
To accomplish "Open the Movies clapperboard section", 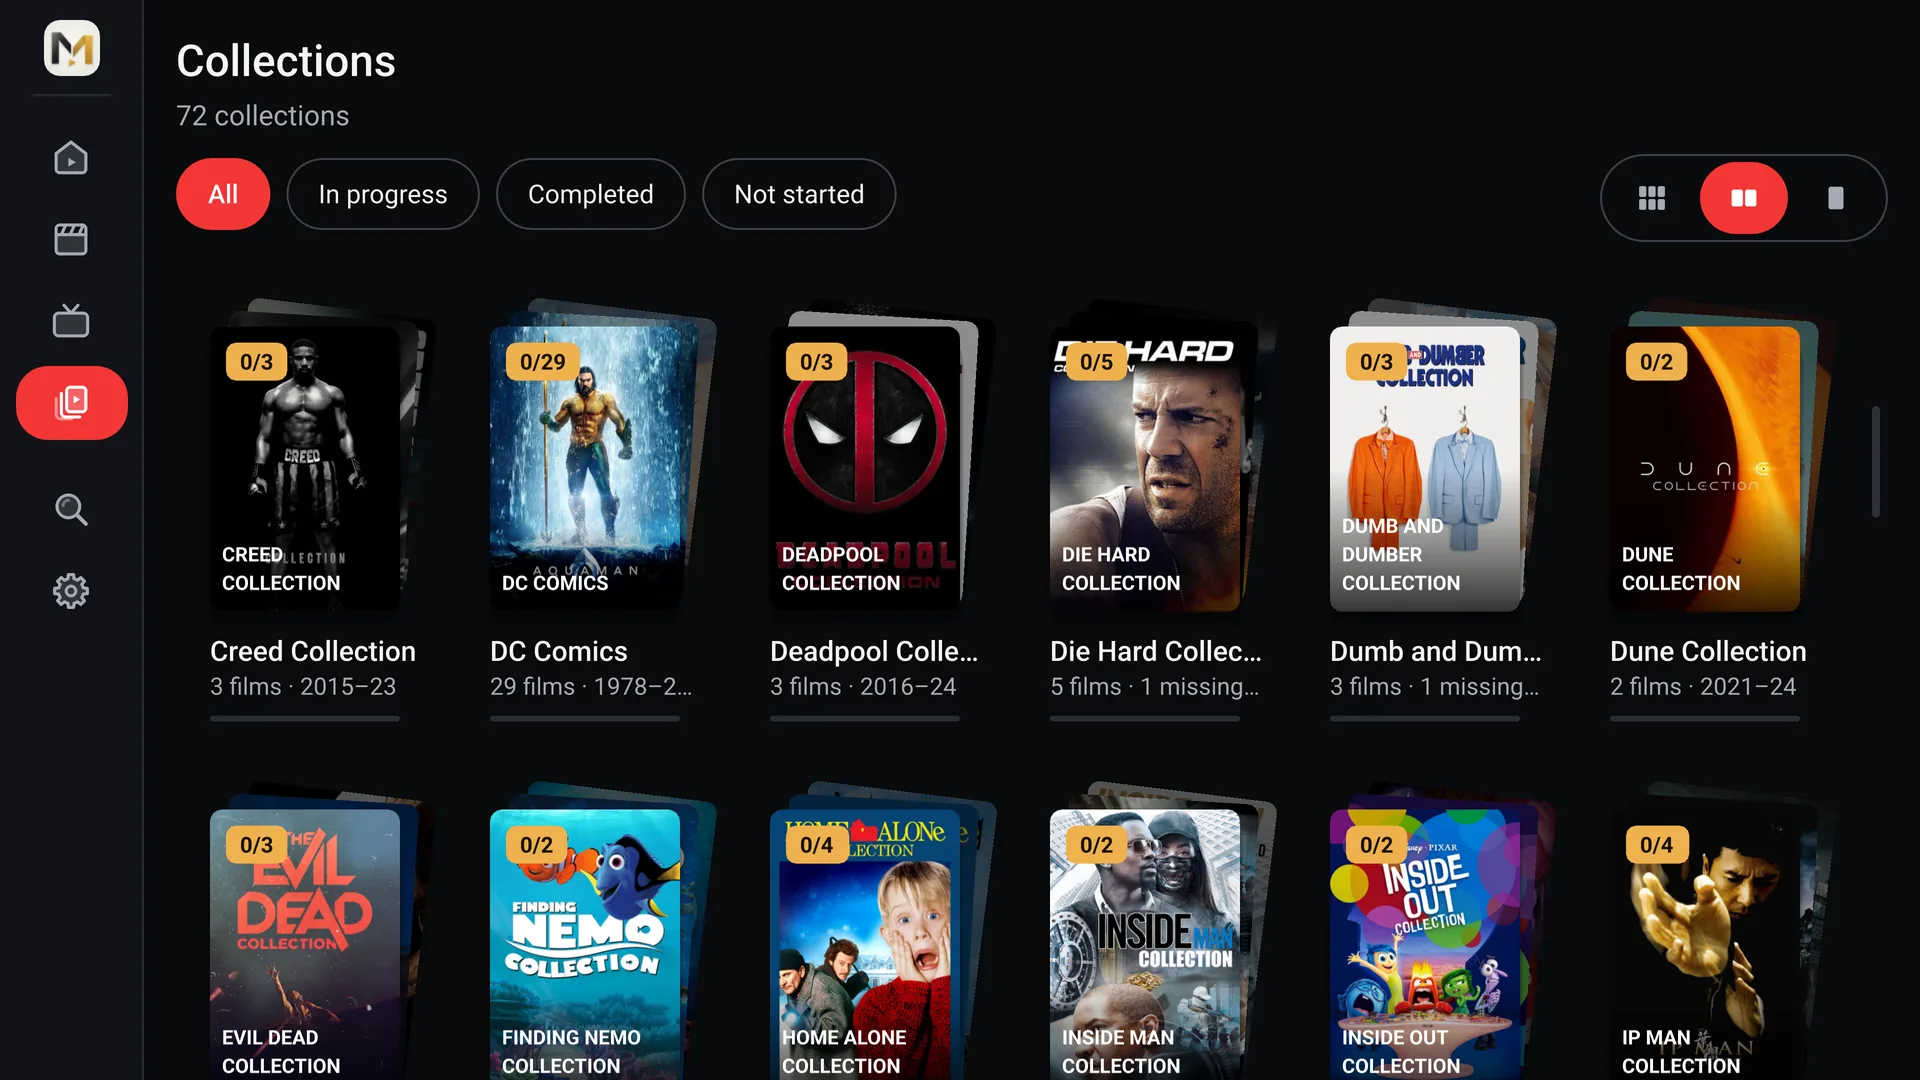I will (71, 240).
